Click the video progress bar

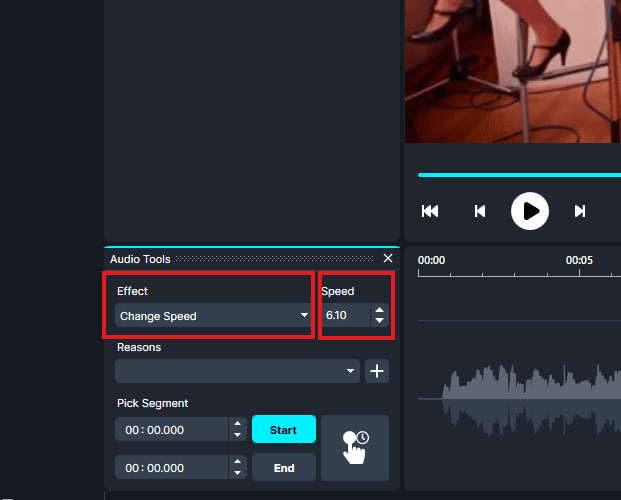(518, 174)
